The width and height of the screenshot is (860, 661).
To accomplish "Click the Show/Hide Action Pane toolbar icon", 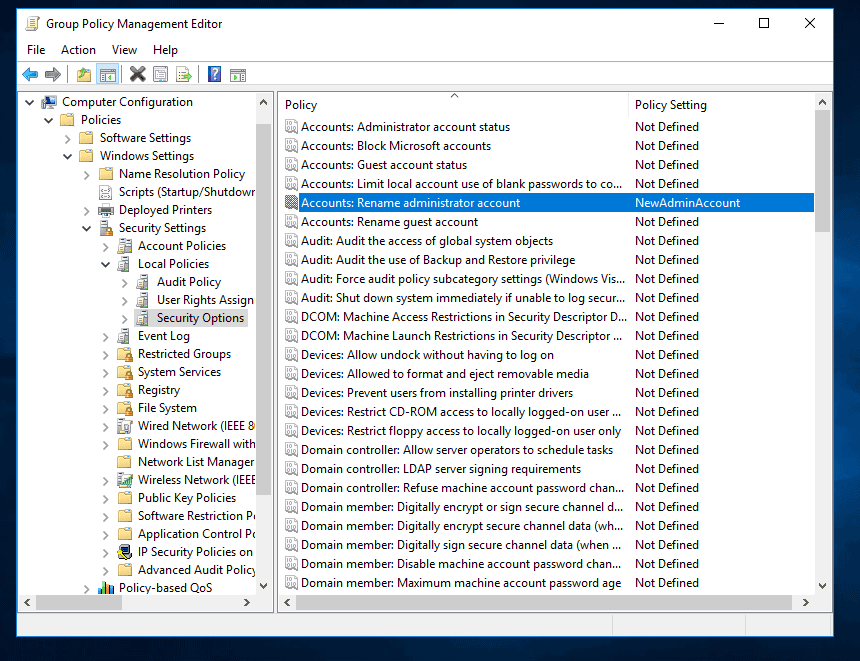I will pyautogui.click(x=238, y=75).
